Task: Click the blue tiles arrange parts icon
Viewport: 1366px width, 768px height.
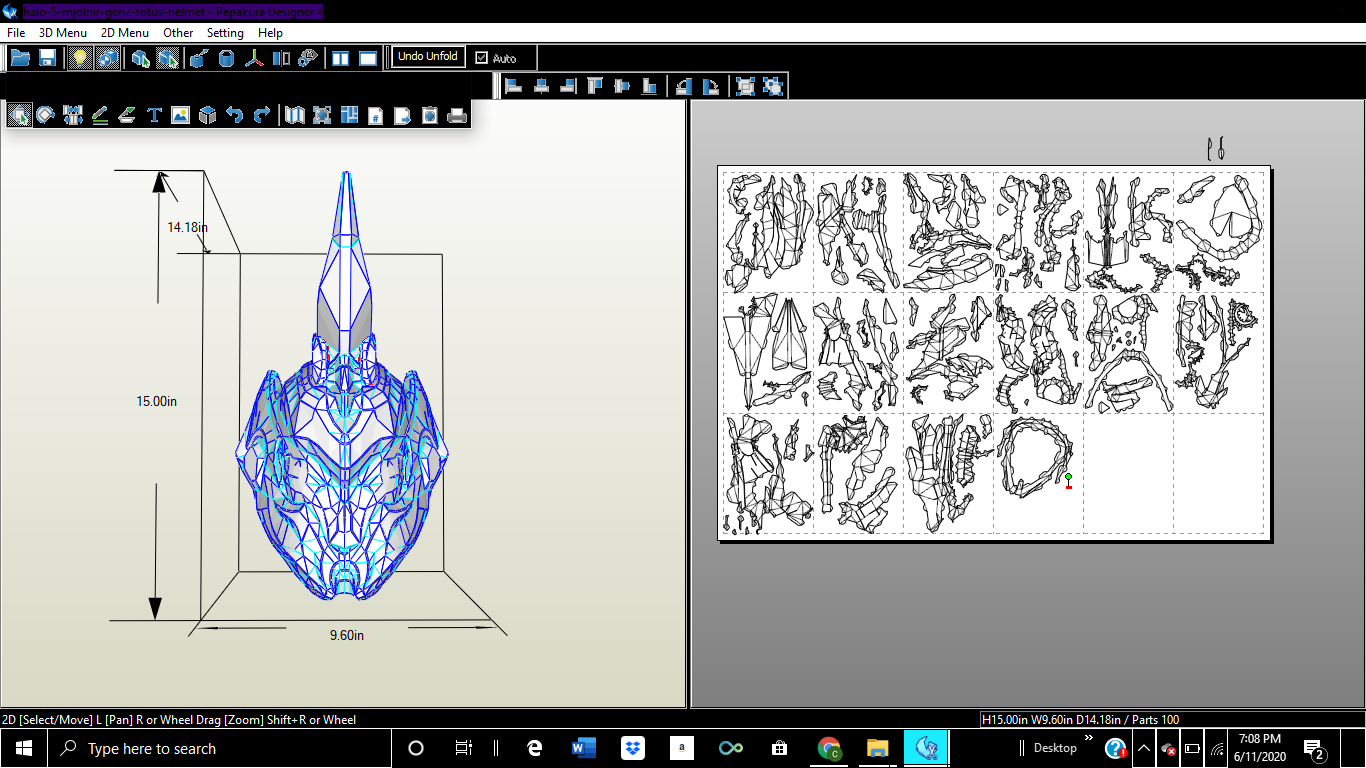Action: tap(349, 115)
